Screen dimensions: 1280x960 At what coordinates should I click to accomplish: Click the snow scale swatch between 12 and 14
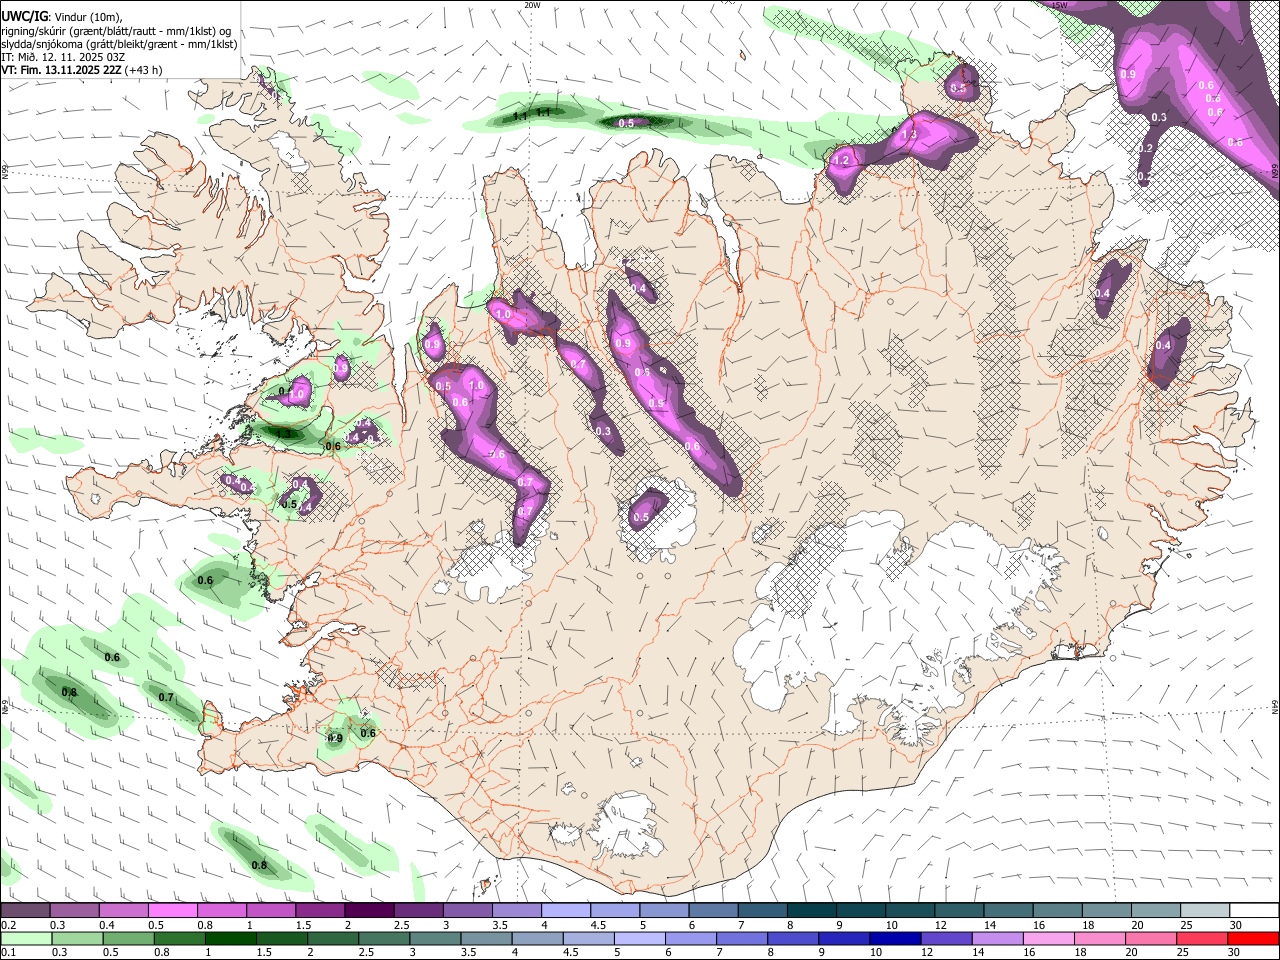(x=960, y=910)
